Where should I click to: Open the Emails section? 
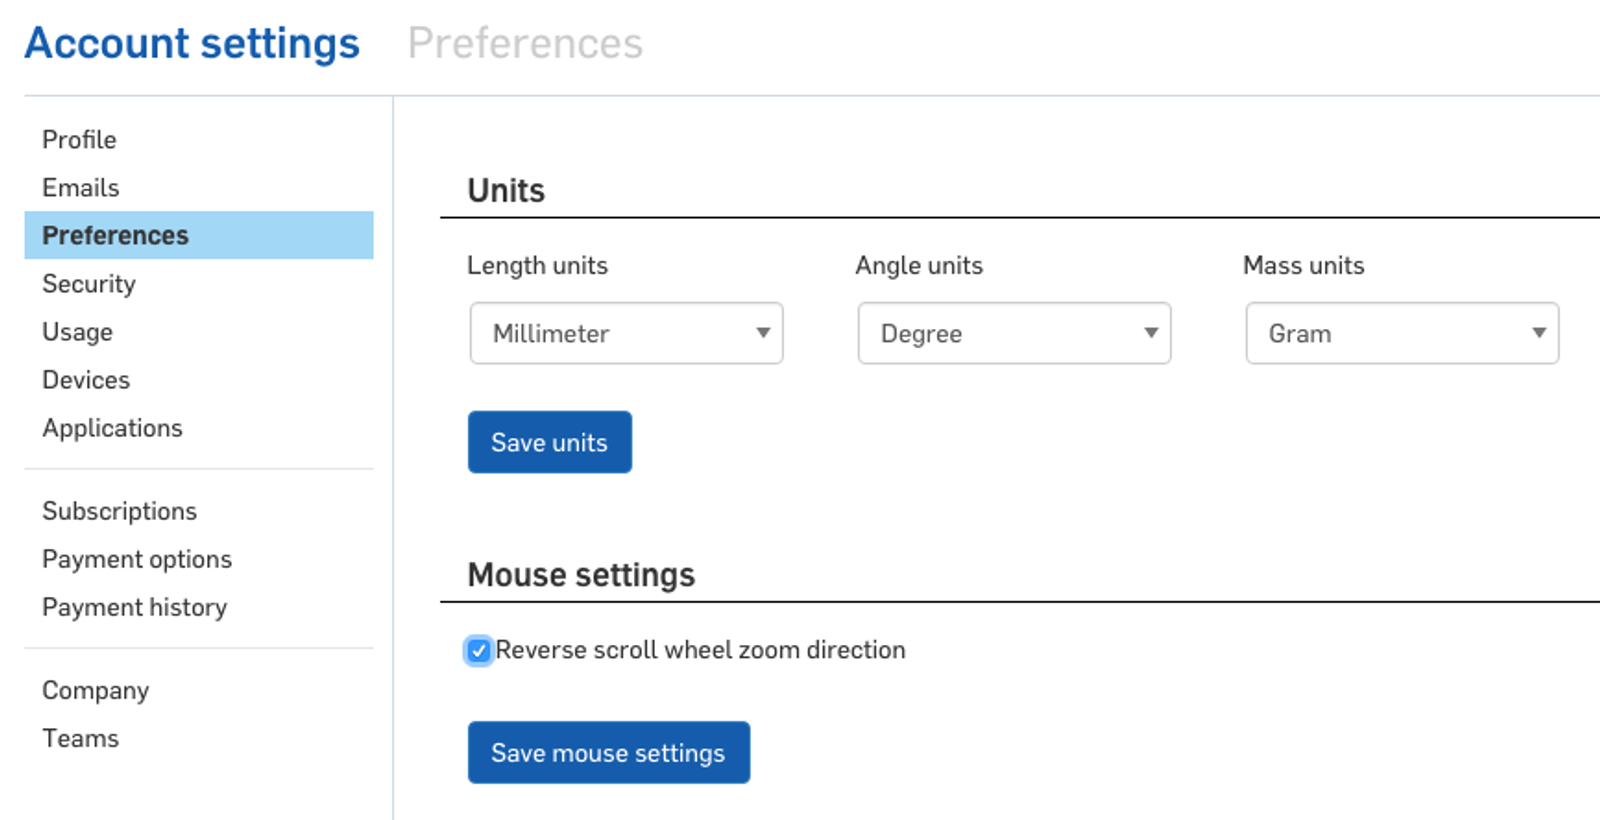coord(80,188)
